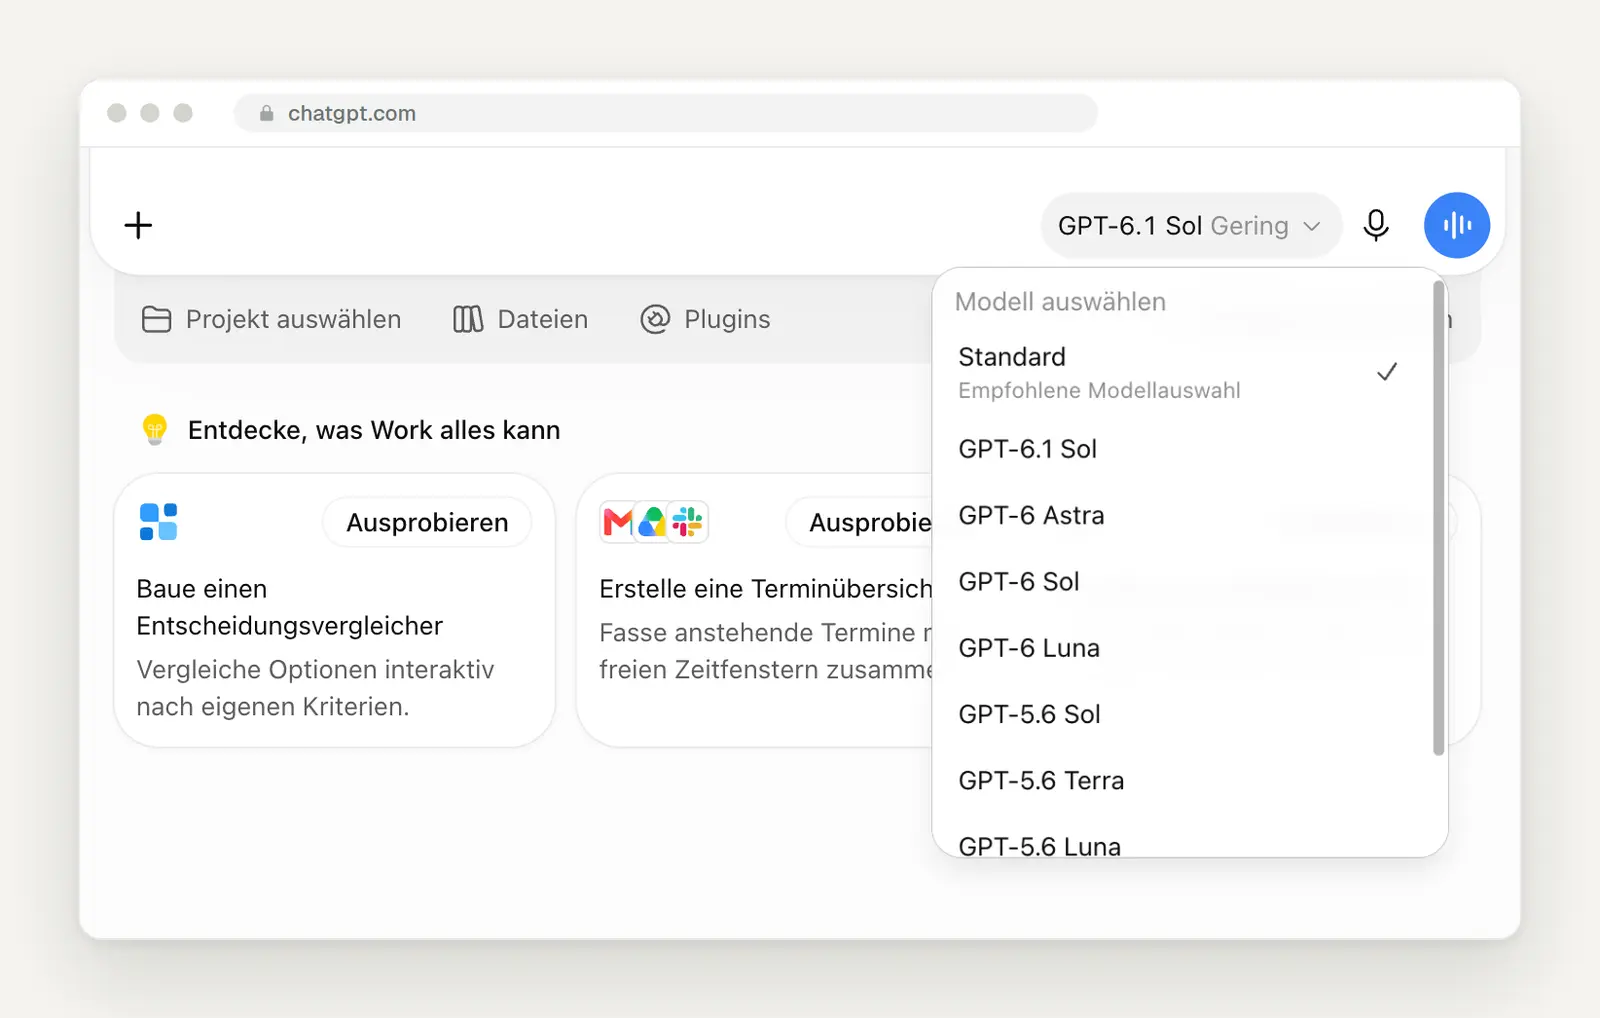This screenshot has width=1600, height=1018.
Task: Click the blue squares app icon
Action: 158,522
